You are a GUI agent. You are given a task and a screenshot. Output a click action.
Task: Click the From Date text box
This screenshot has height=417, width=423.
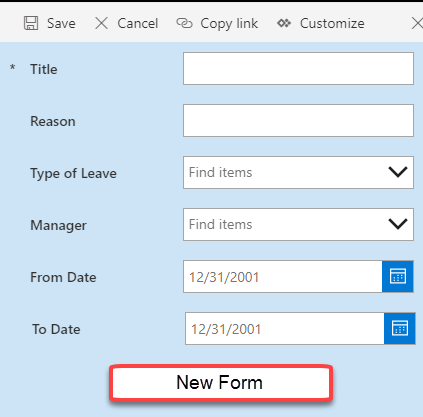coord(283,277)
